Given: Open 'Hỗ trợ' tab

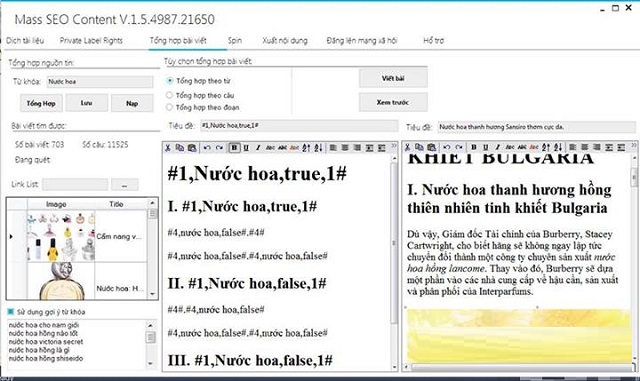Looking at the screenshot, I should tap(433, 40).
